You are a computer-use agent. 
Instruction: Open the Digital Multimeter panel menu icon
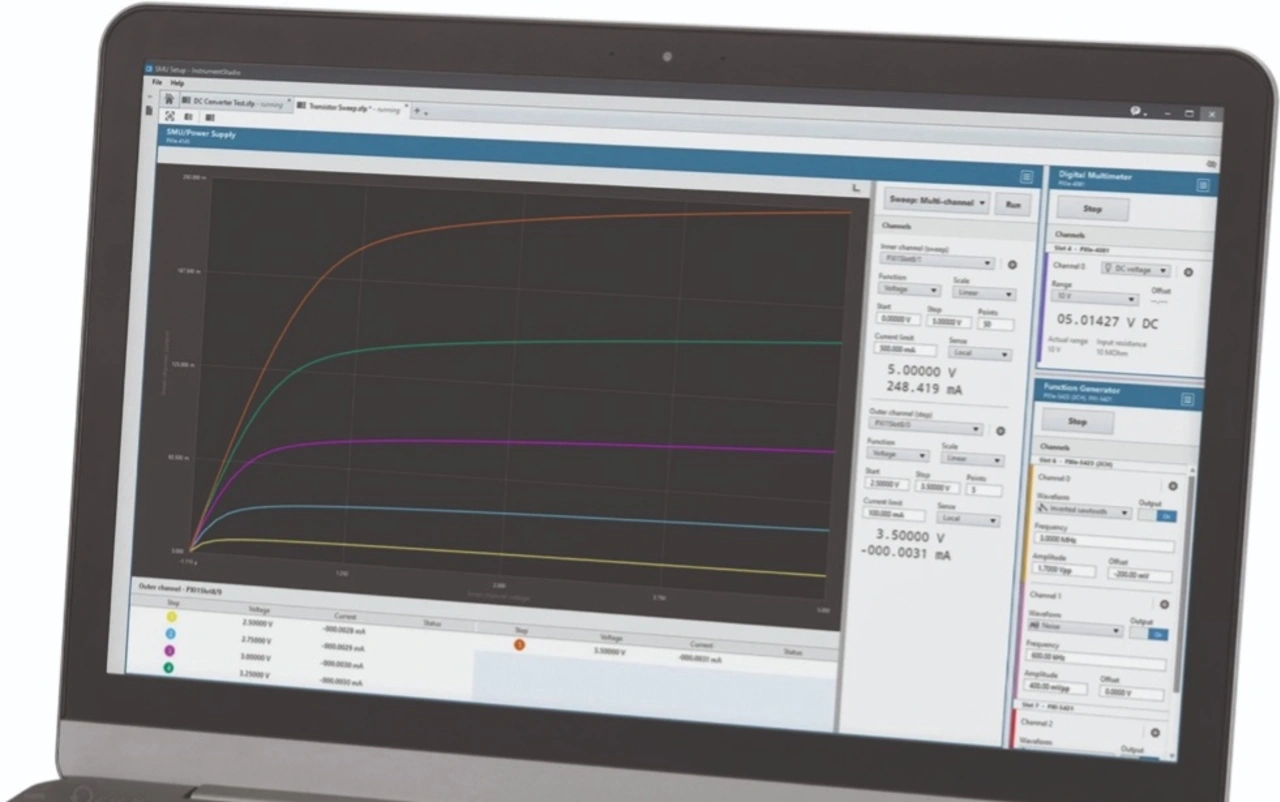coord(1202,185)
